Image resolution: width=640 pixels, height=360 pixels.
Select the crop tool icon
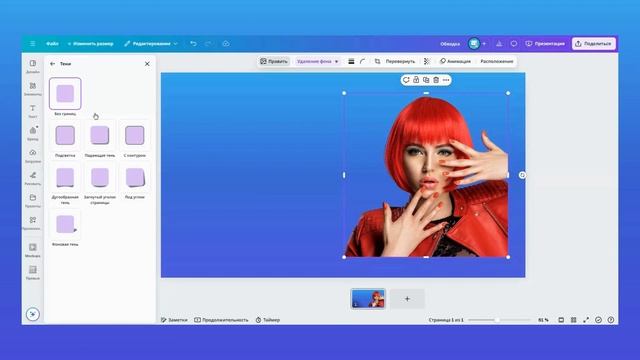(x=377, y=61)
